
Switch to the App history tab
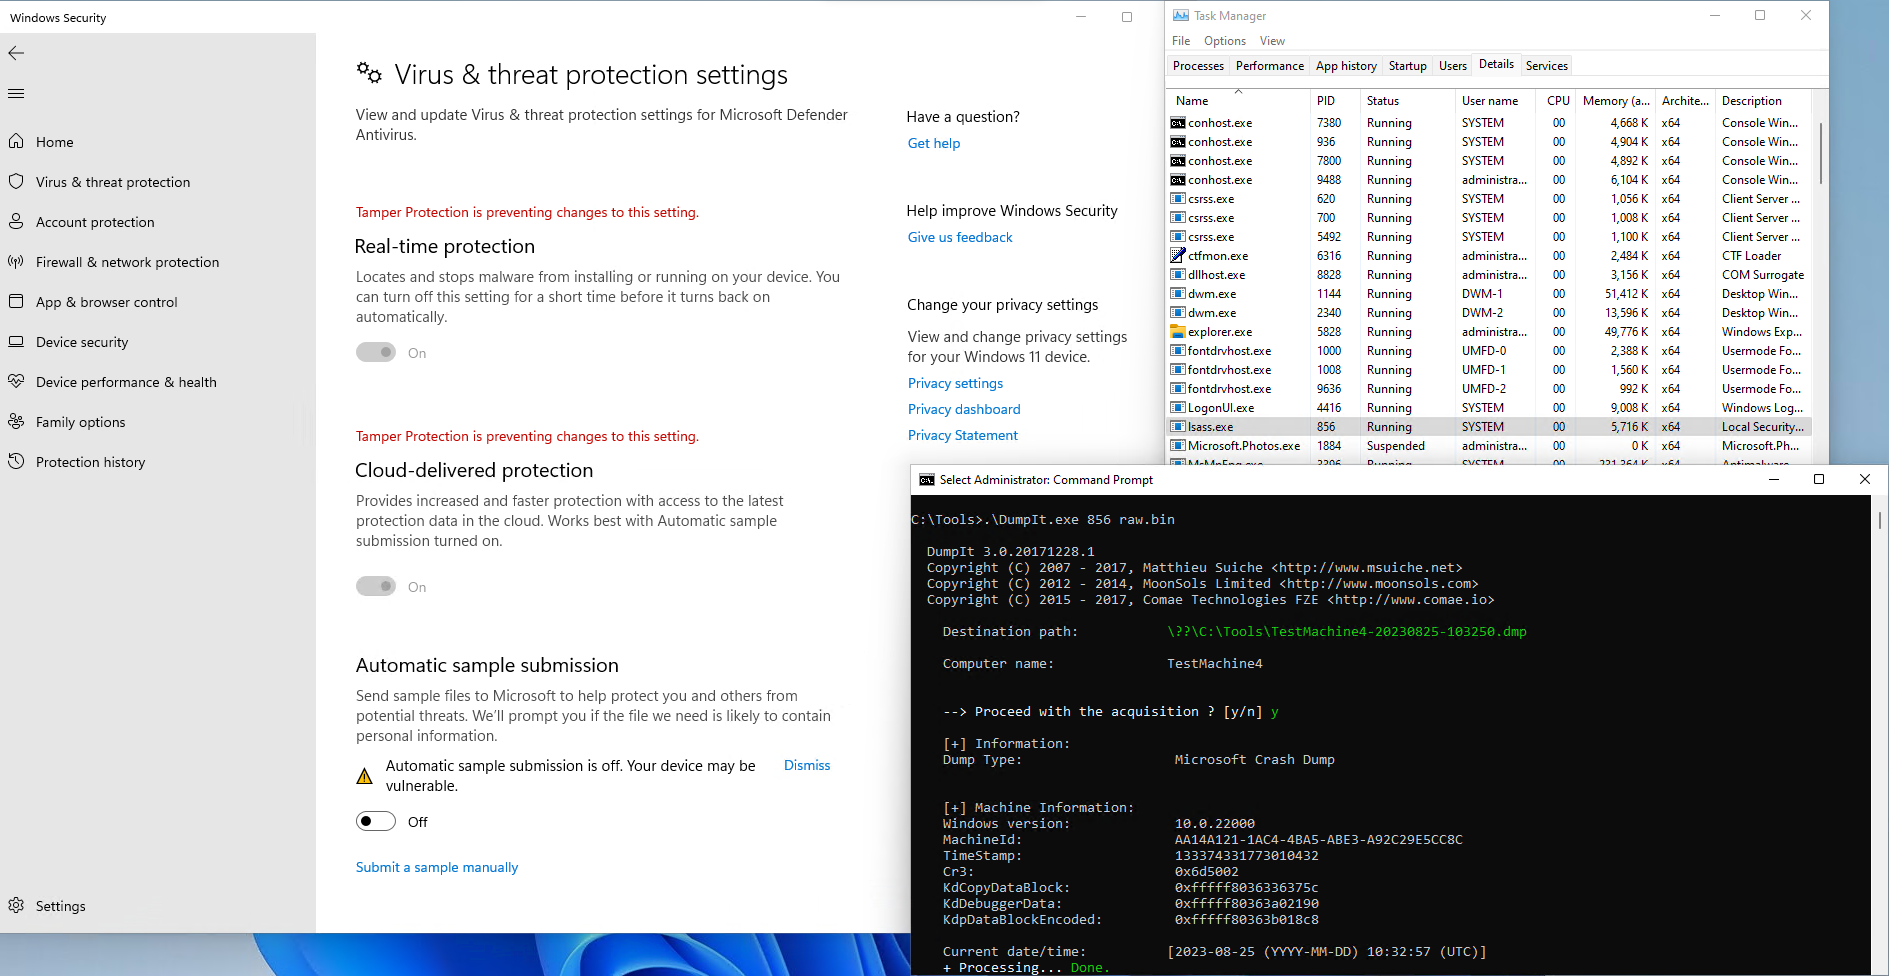click(x=1346, y=66)
